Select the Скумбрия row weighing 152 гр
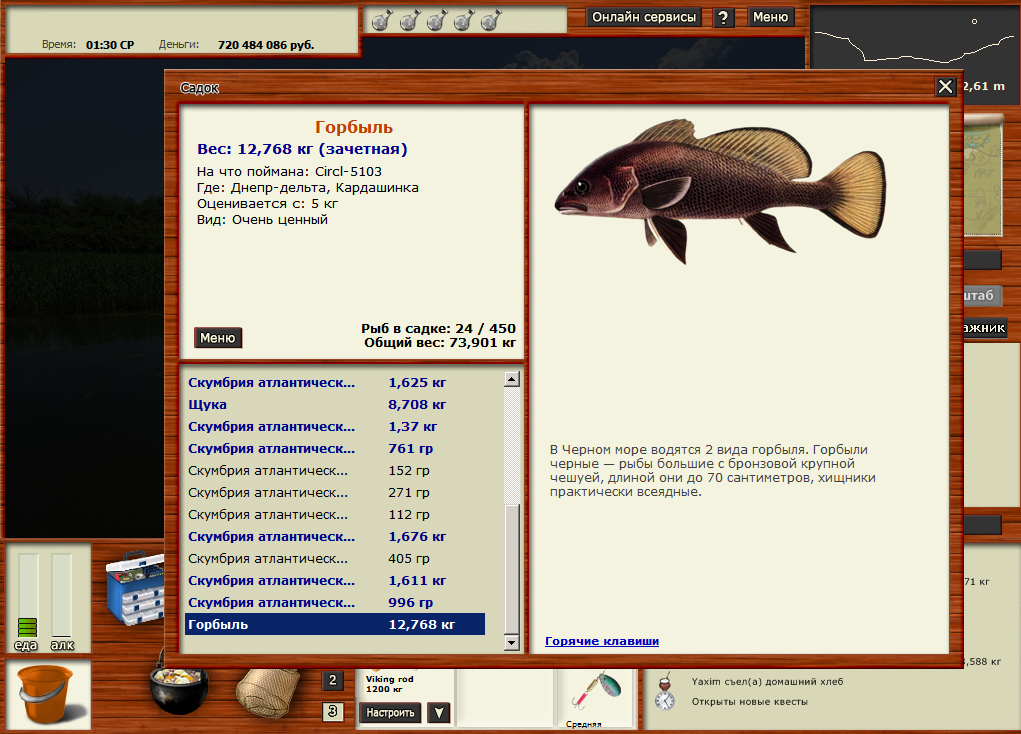 click(x=335, y=471)
